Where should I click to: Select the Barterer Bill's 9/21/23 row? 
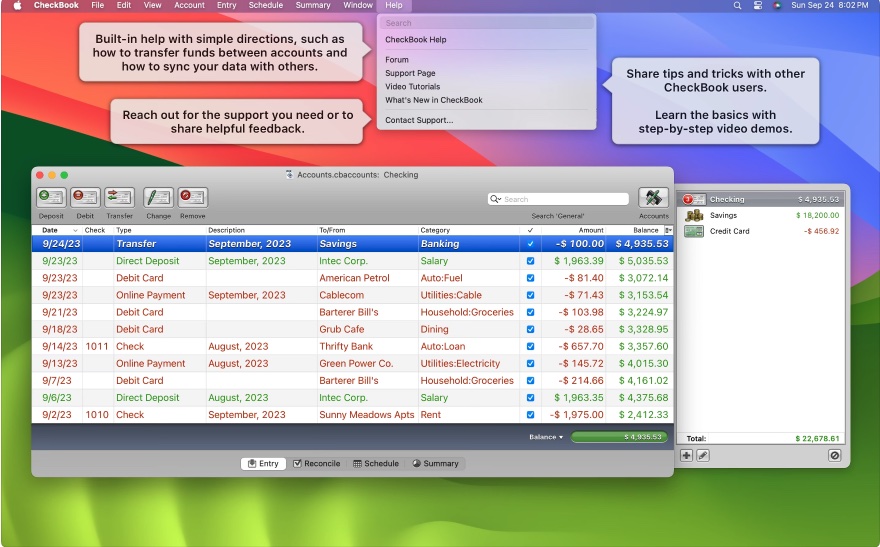(352, 312)
